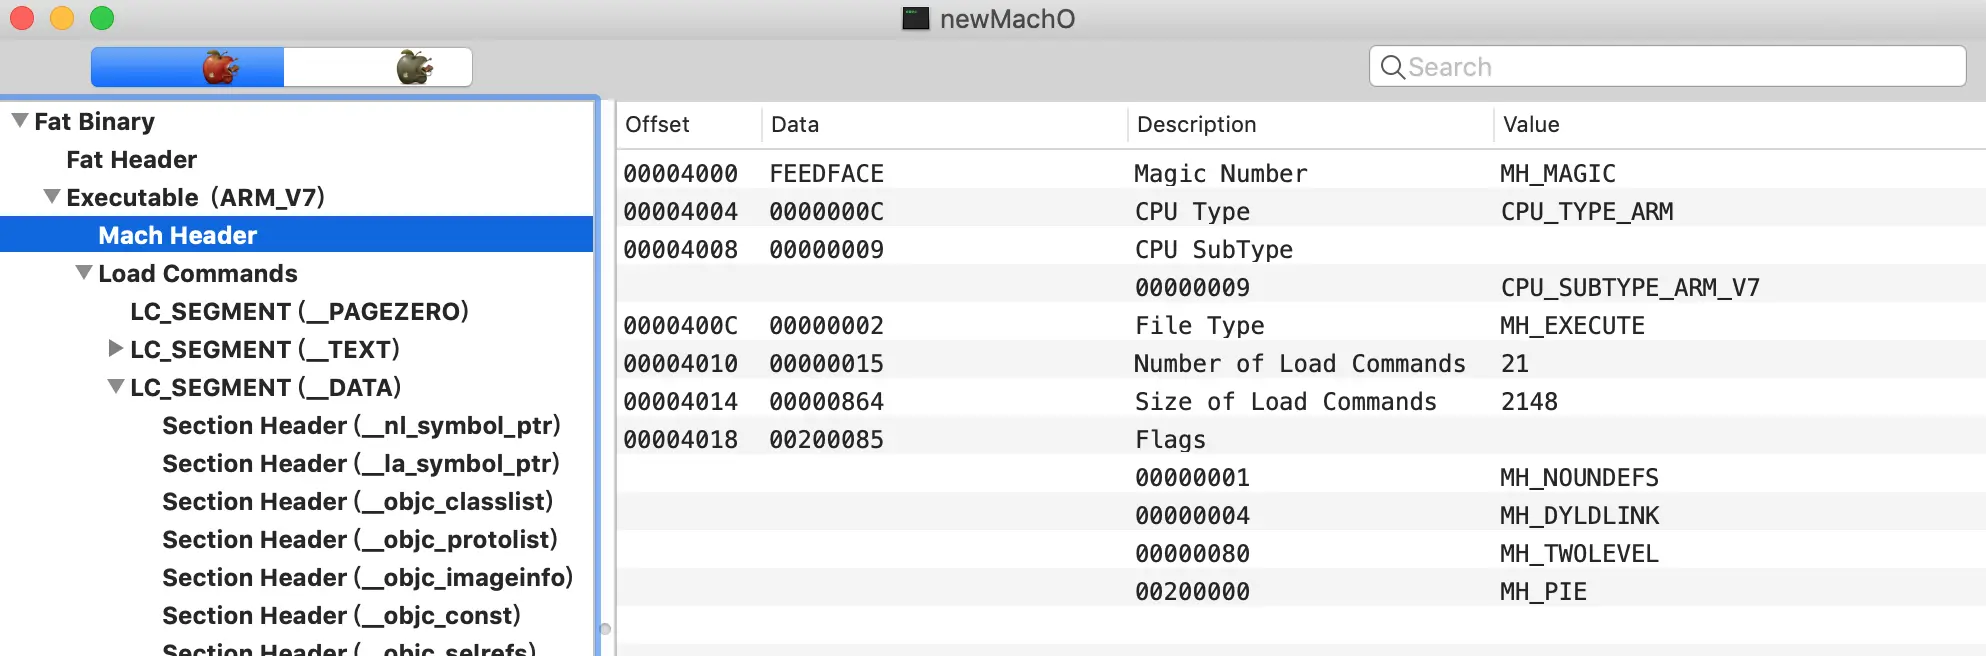
Task: Select Section Header (__nl_symbol_ptr)
Action: pyautogui.click(x=361, y=426)
